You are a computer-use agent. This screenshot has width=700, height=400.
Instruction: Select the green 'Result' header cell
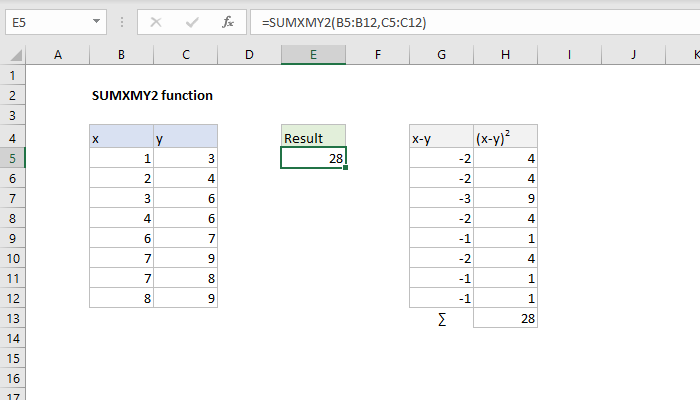[x=313, y=136]
